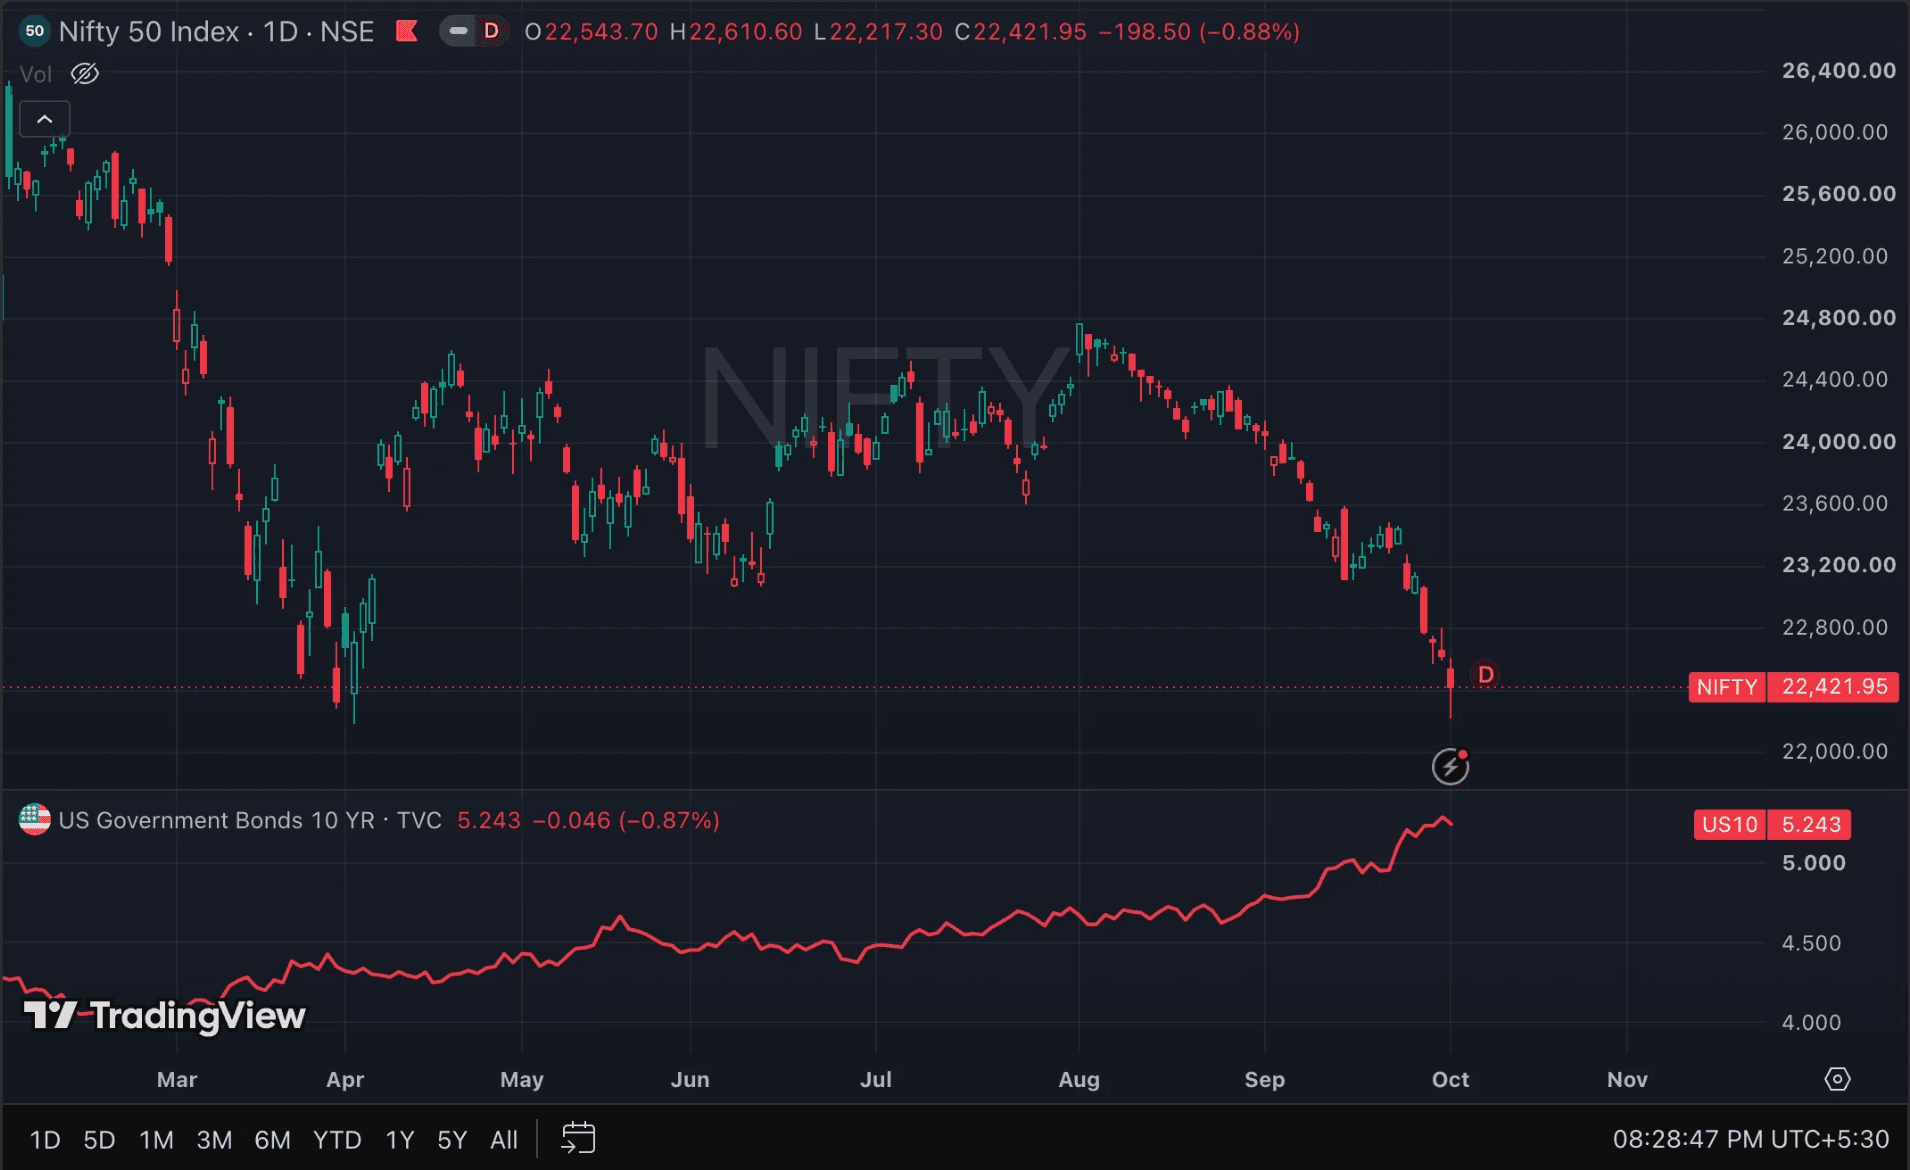Image resolution: width=1910 pixels, height=1170 pixels.
Task: Click the TradingView logo
Action: pos(165,1016)
